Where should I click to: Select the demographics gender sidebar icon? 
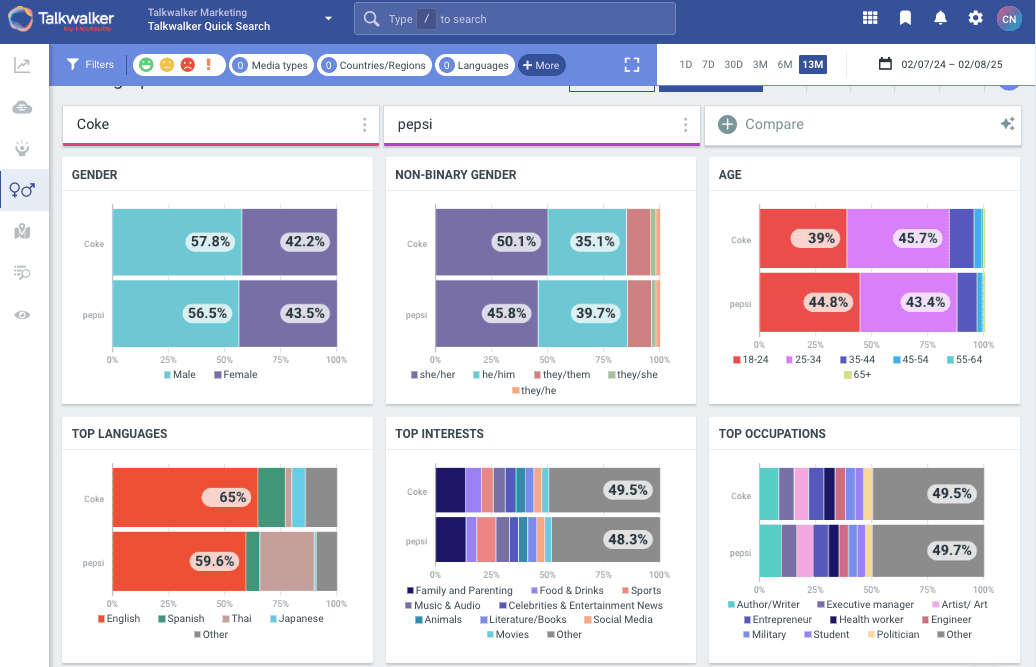point(22,189)
